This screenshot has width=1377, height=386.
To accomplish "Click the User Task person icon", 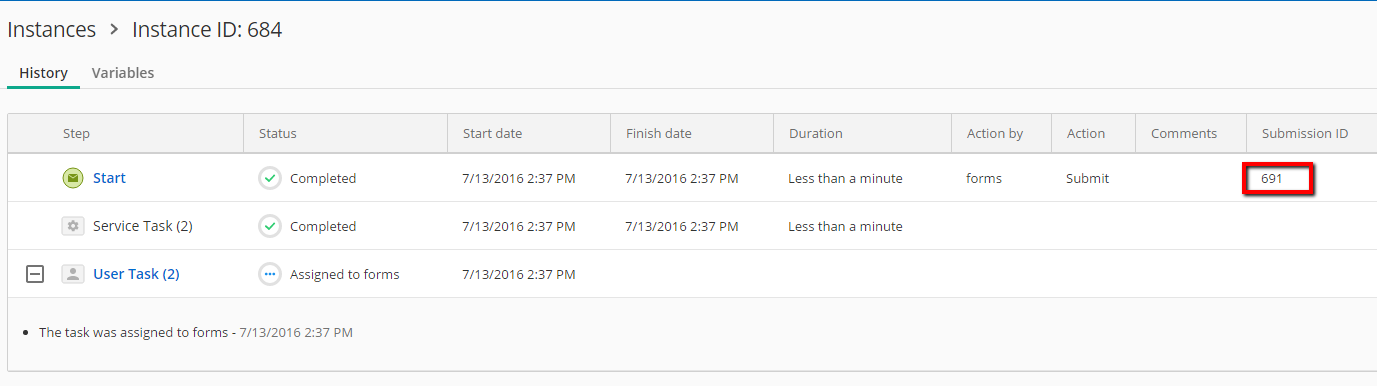I will point(72,274).
